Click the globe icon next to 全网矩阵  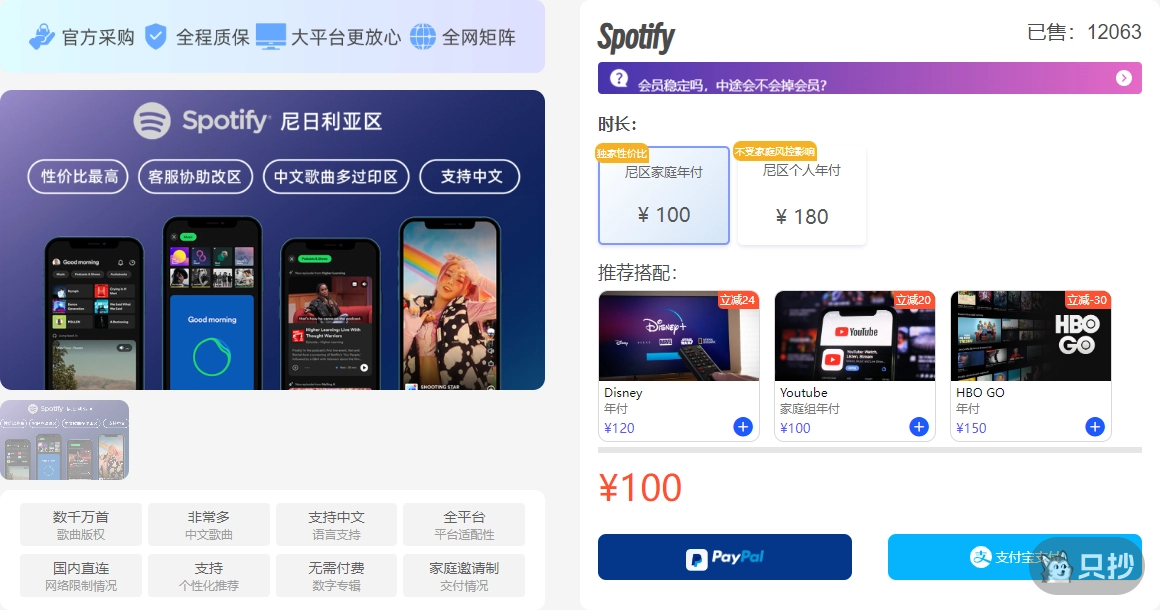tap(422, 36)
